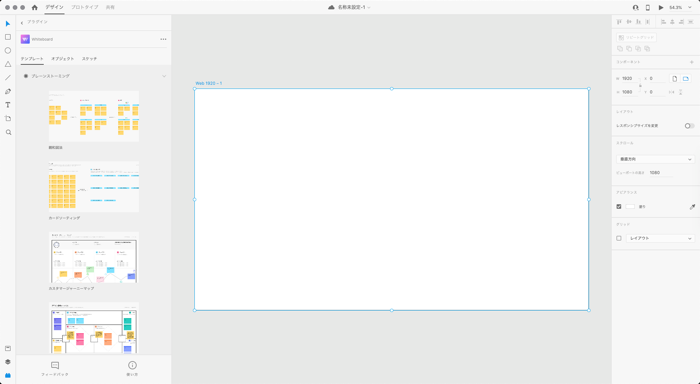Enable the layout grid checkbox

coord(619,238)
